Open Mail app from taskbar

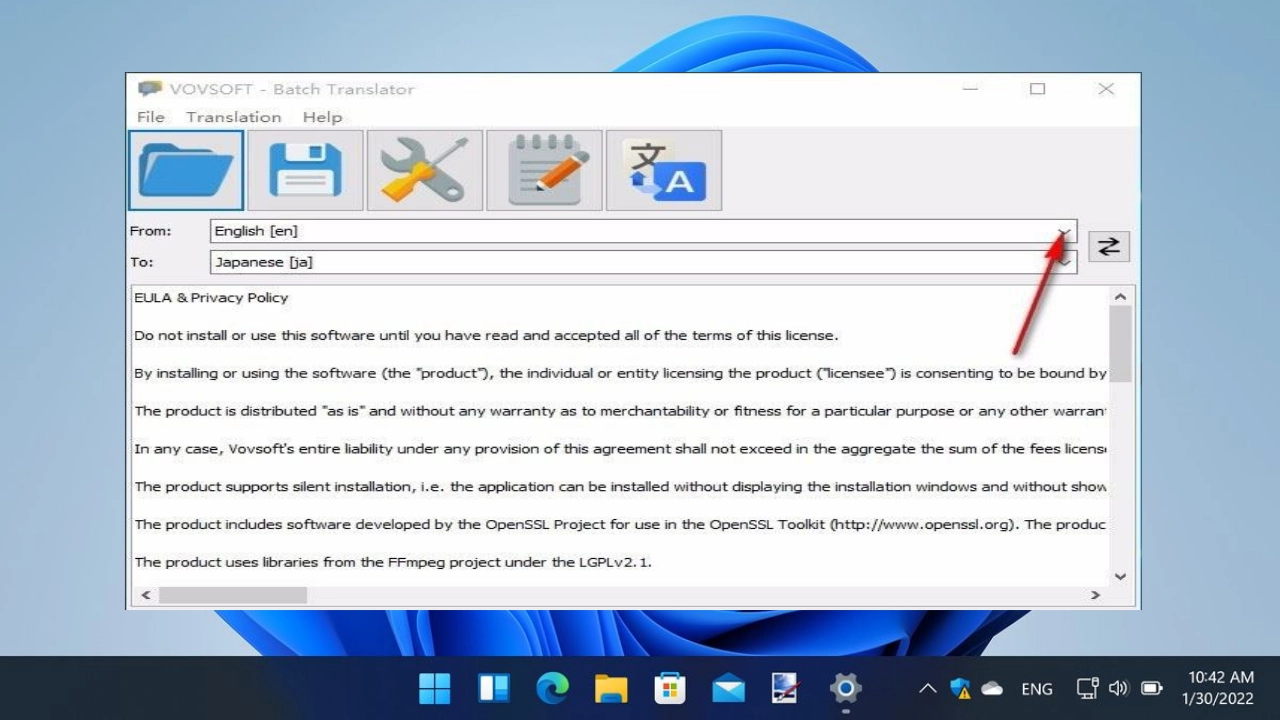point(728,688)
